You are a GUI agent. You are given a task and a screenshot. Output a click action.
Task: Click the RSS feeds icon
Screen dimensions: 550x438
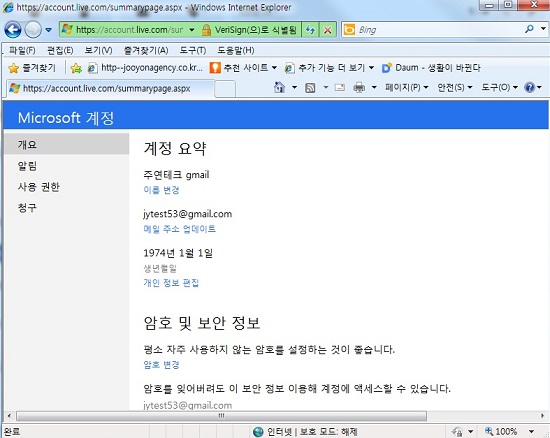pyautogui.click(x=310, y=87)
